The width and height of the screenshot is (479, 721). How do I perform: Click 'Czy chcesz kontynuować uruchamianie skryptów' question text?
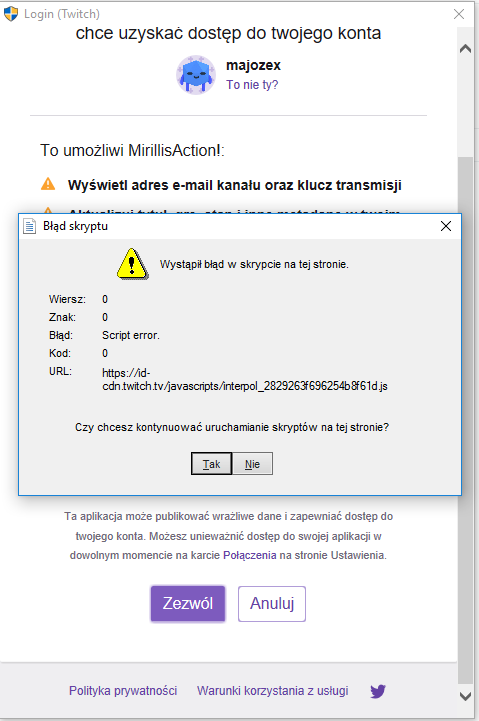[x=232, y=427]
